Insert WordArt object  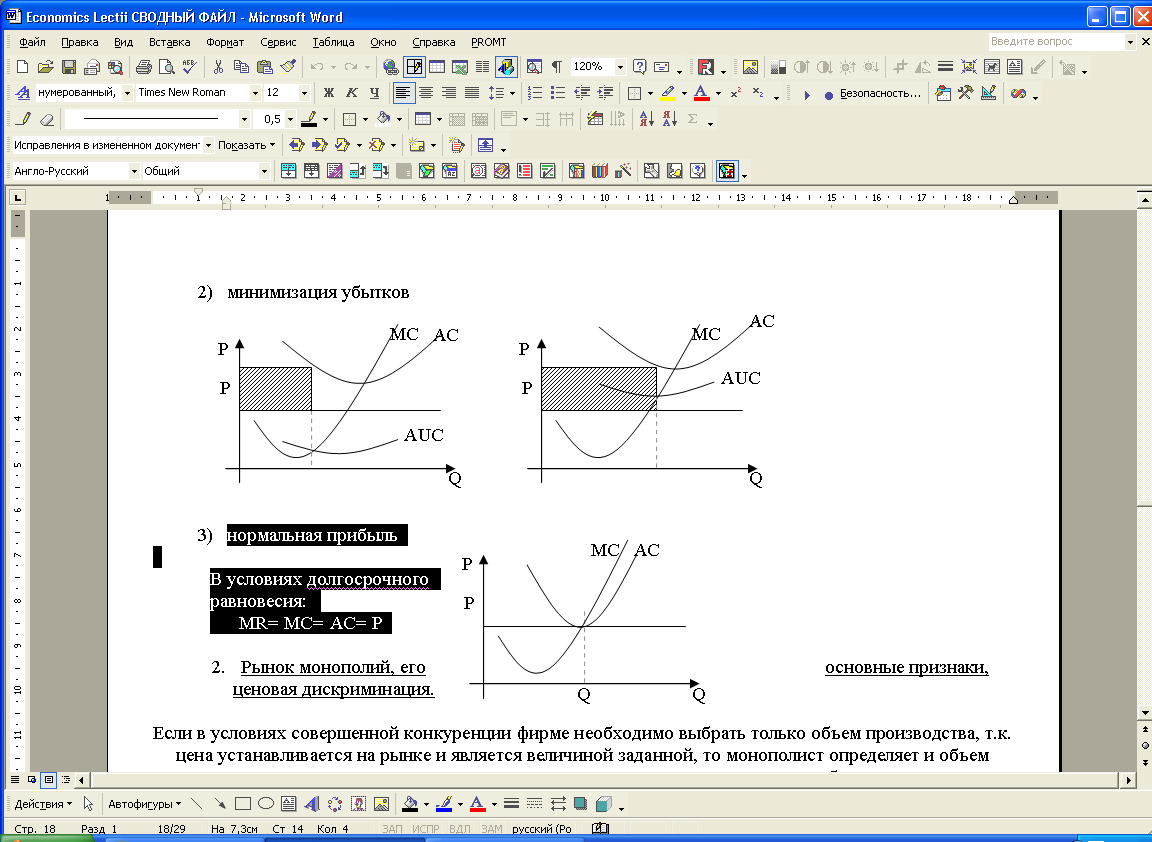(312, 804)
